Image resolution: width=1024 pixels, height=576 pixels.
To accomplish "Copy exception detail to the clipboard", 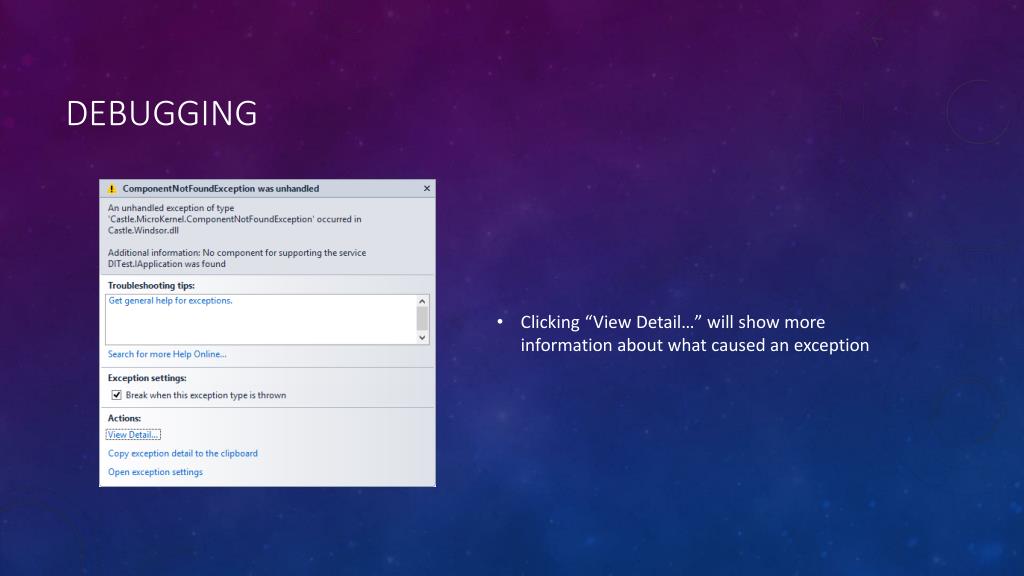I will click(183, 453).
